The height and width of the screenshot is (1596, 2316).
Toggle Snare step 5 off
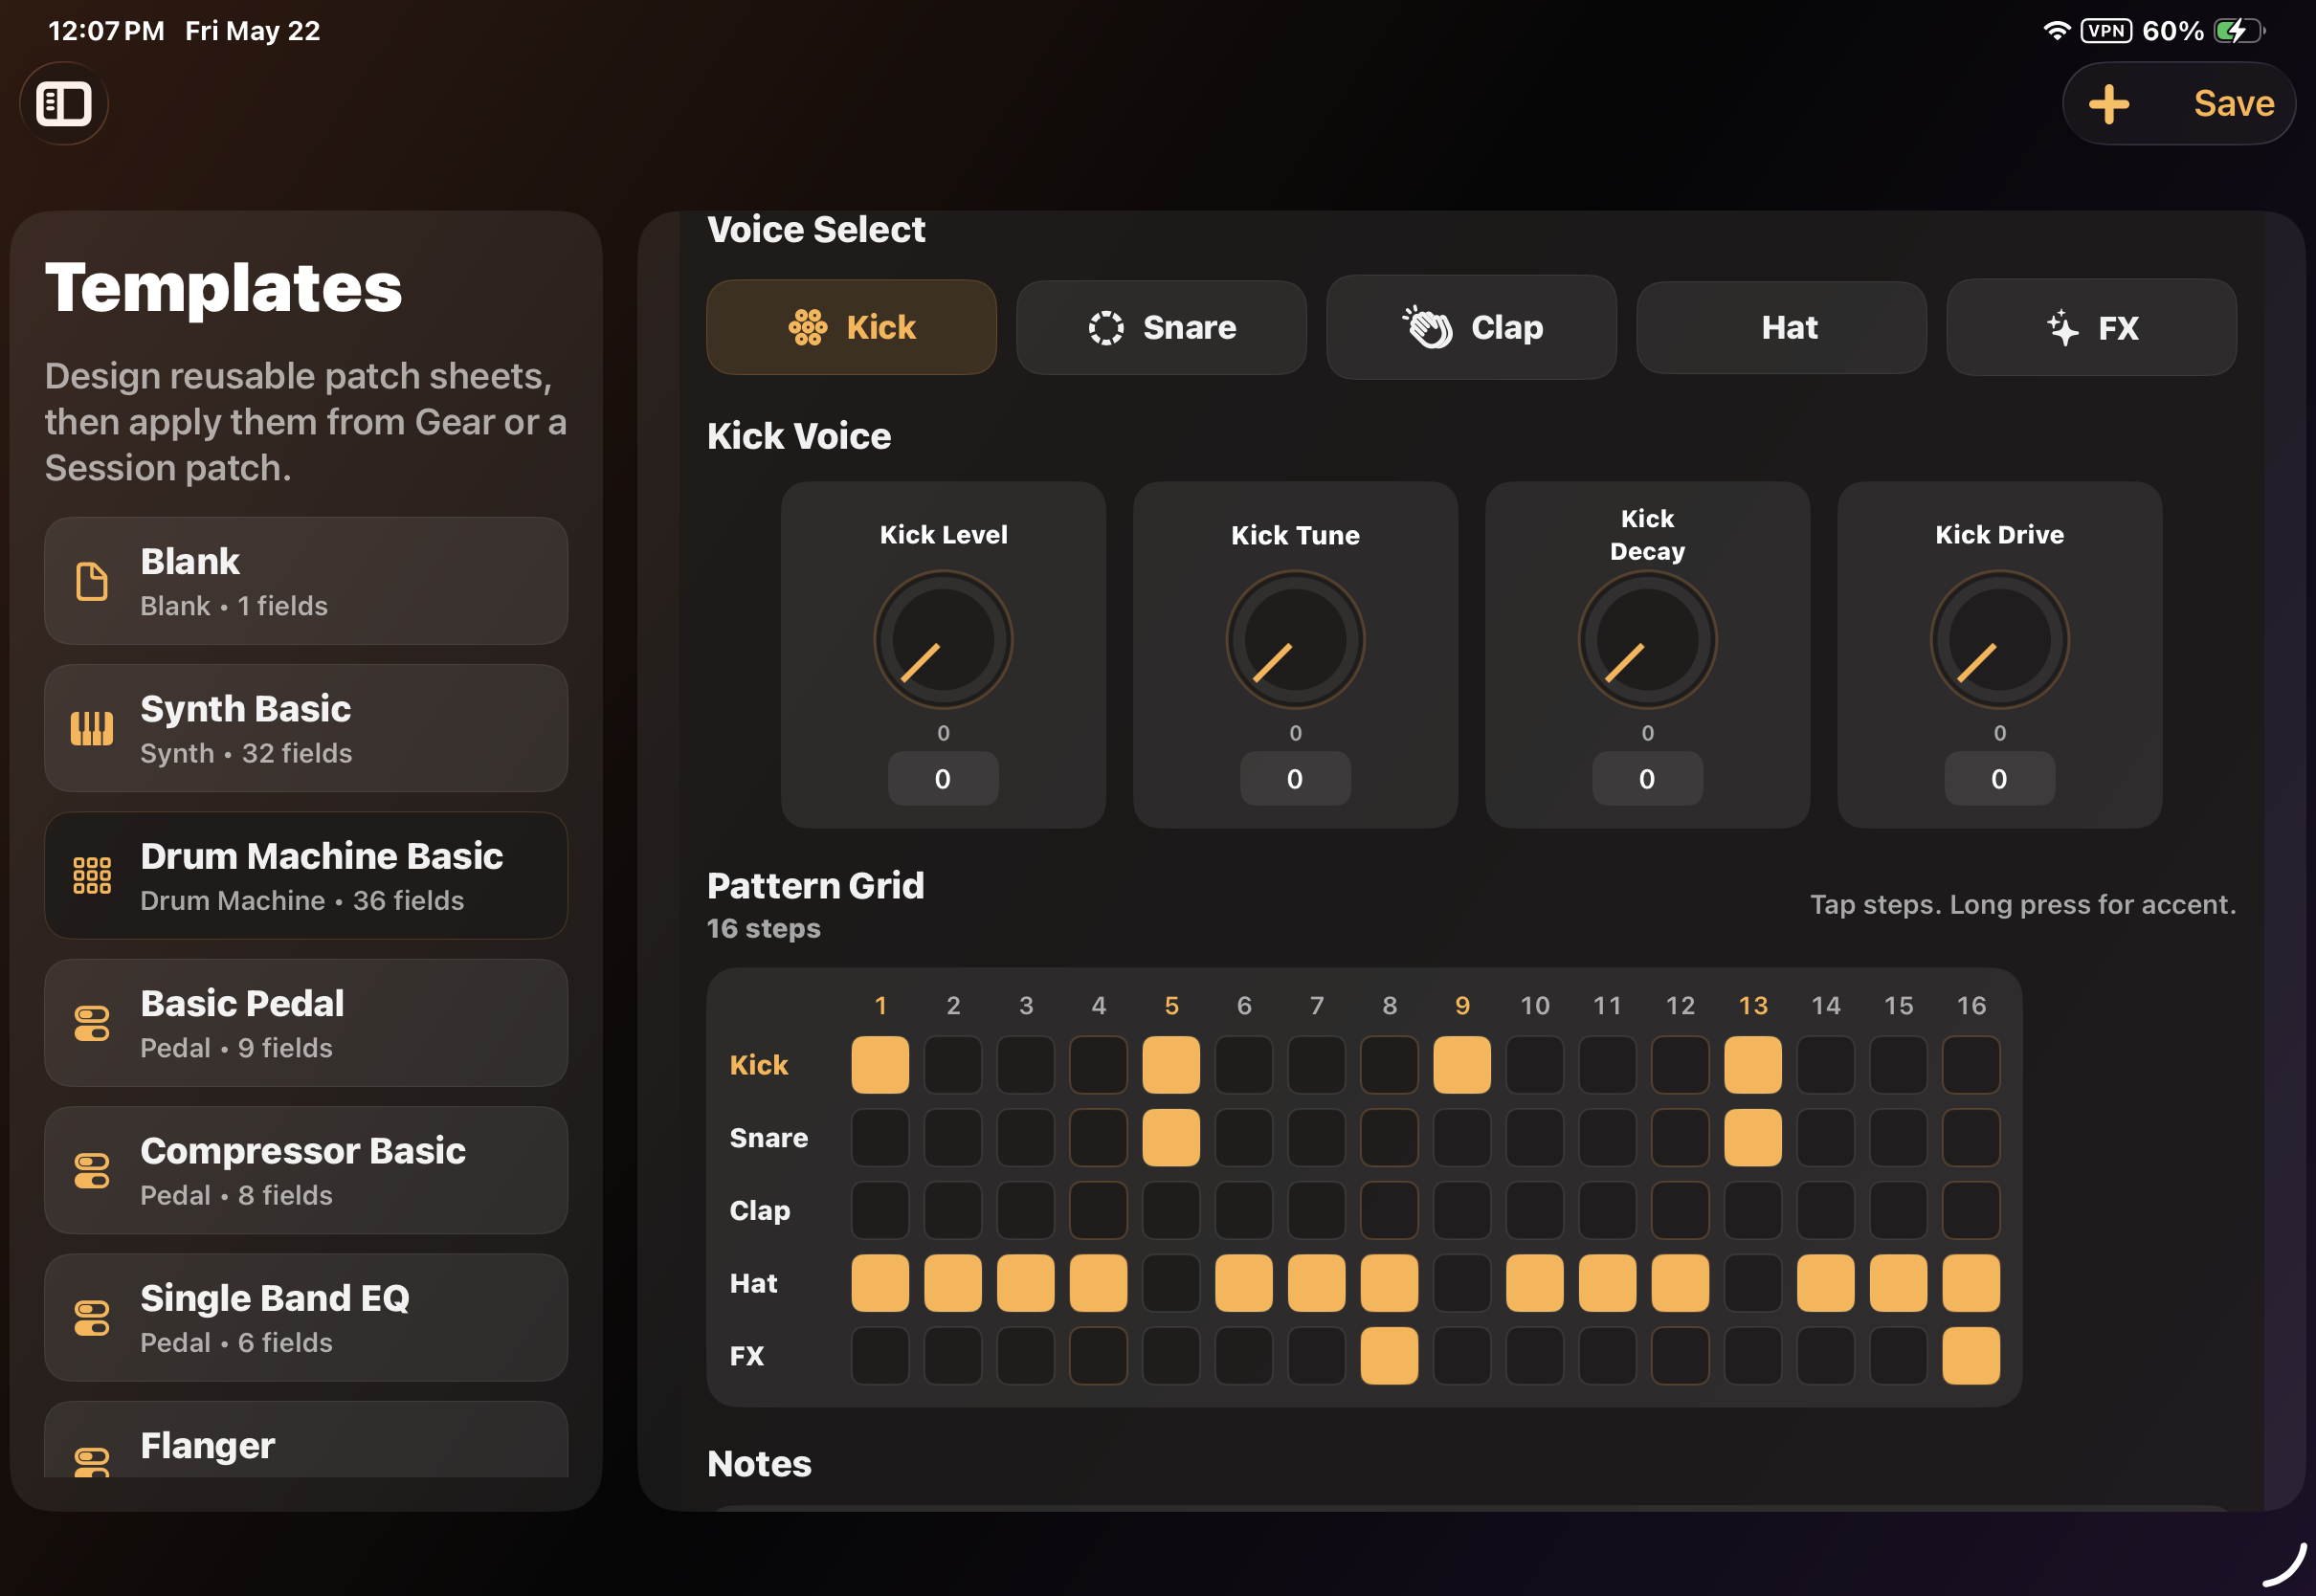tap(1171, 1138)
